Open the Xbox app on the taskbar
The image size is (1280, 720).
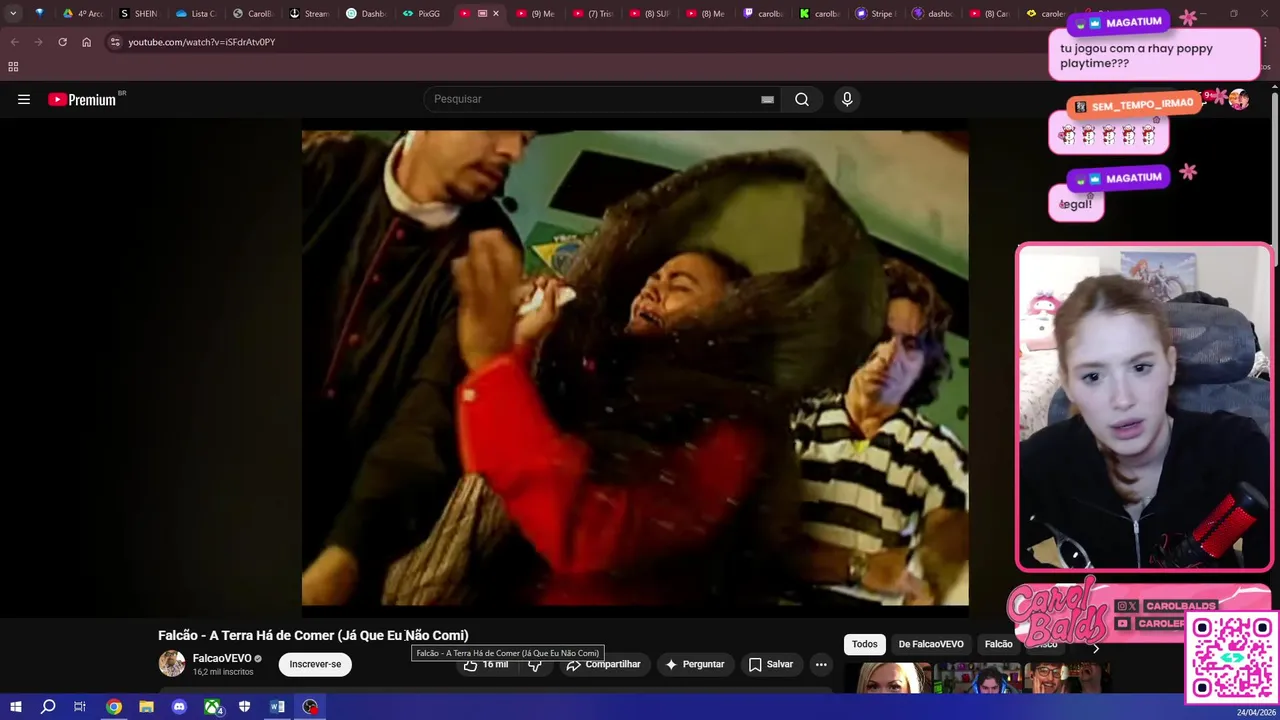pos(212,707)
